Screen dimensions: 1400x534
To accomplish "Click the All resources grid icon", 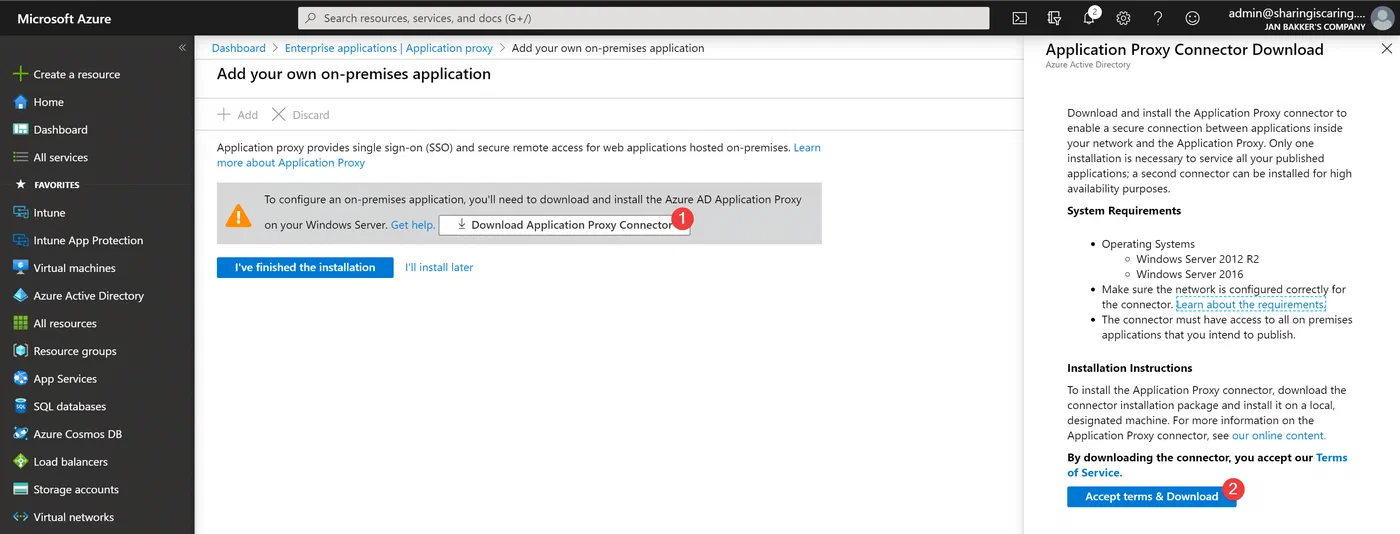I will 20,324.
